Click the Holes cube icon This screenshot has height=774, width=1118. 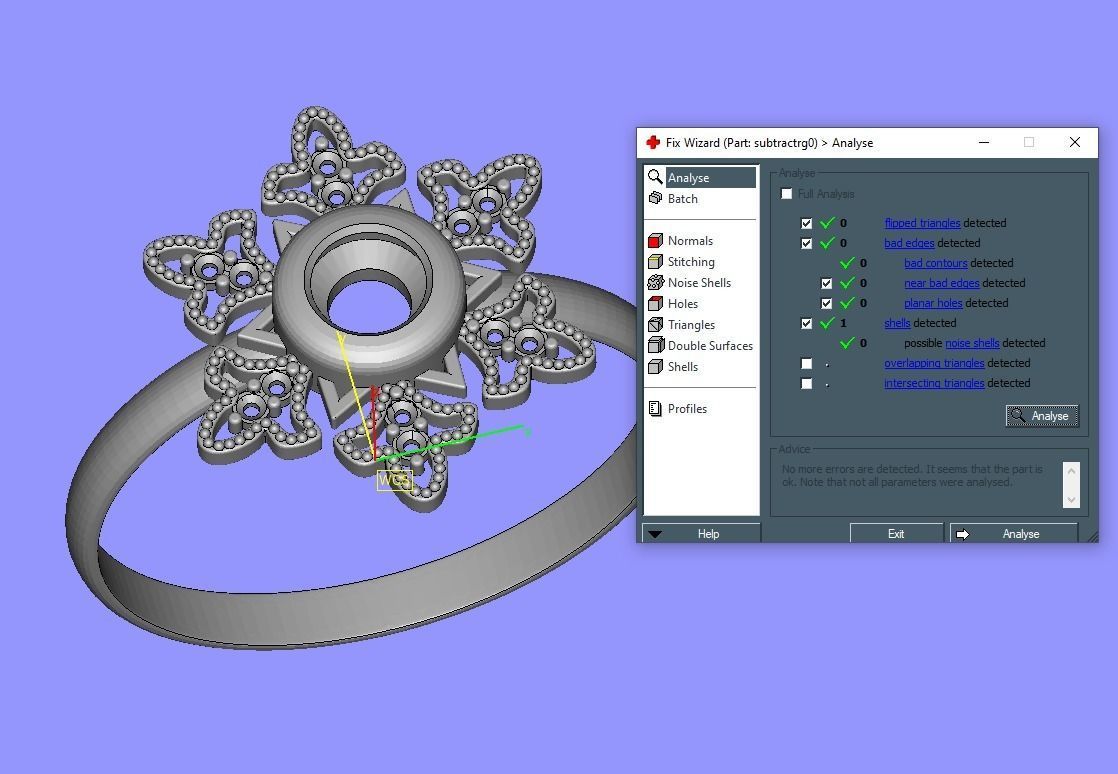[x=655, y=304]
